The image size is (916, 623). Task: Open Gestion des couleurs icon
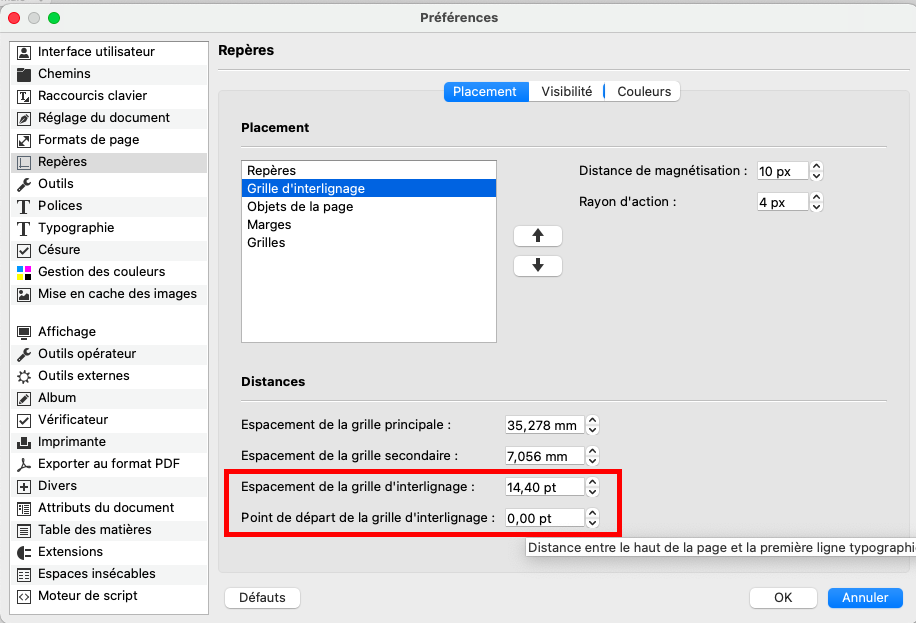pyautogui.click(x=25, y=272)
